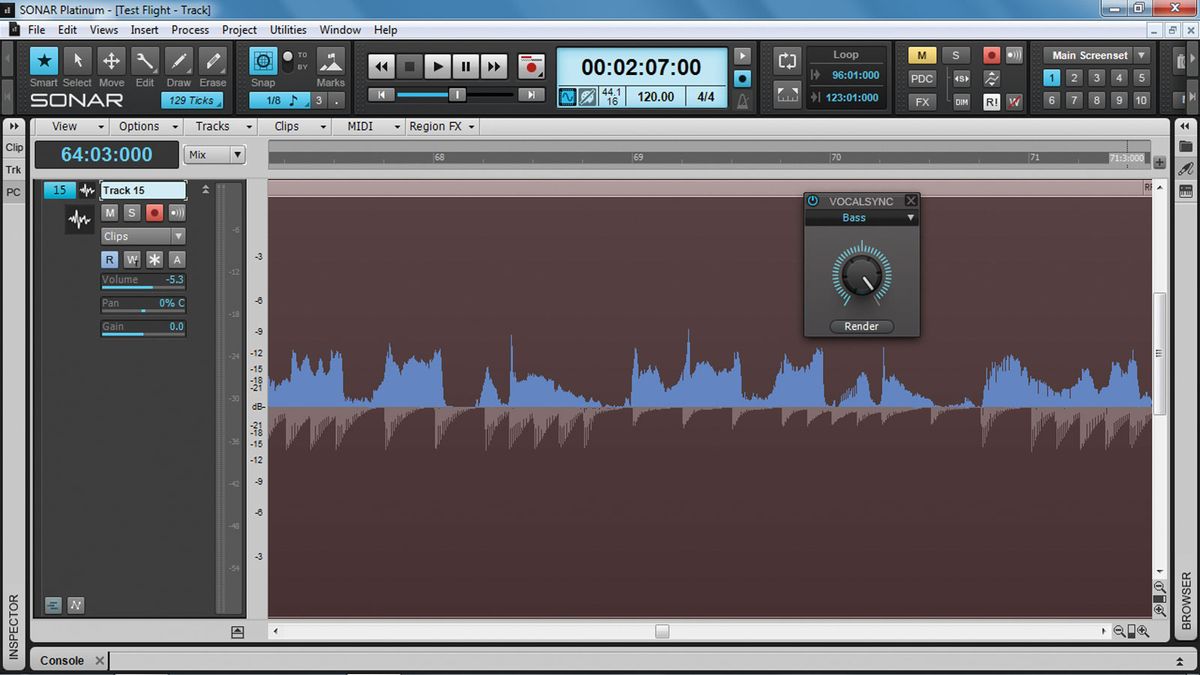Zoom in horizontally with plus magnifier
Screen dimensions: 1200x675
click(x=1143, y=631)
